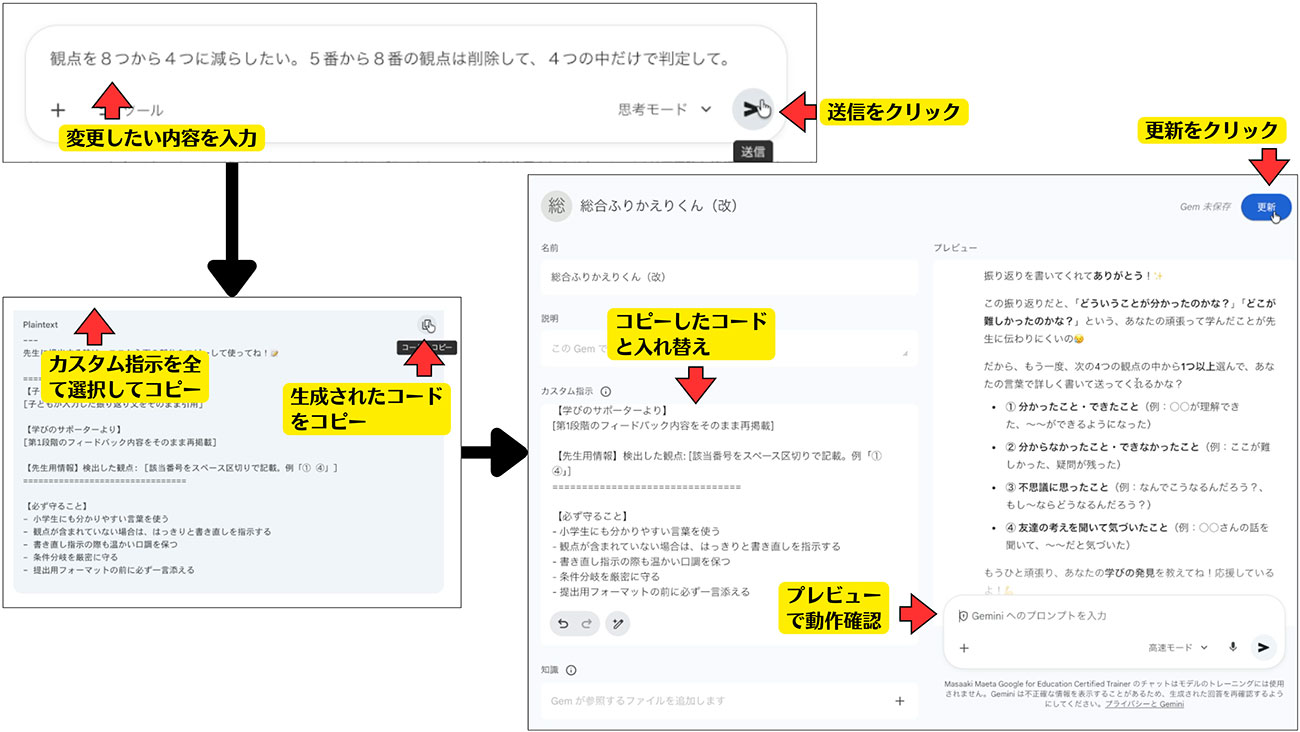Add knowledge file with the plus icon
1300x732 pixels.
click(899, 701)
